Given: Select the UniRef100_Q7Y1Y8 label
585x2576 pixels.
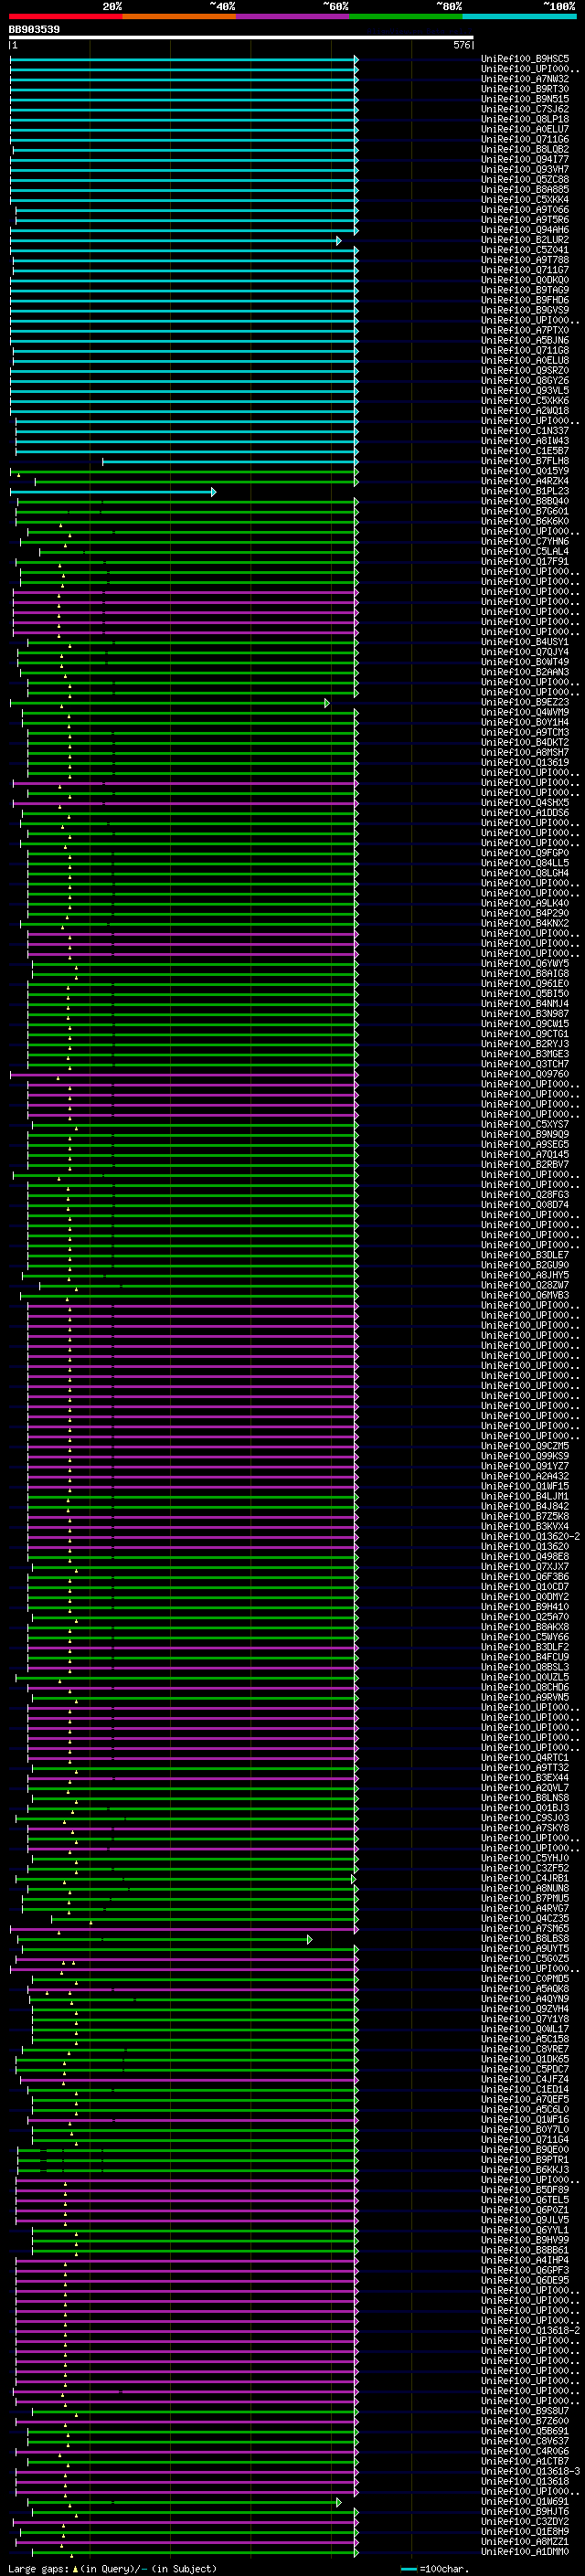Looking at the screenshot, I should (525, 2018).
